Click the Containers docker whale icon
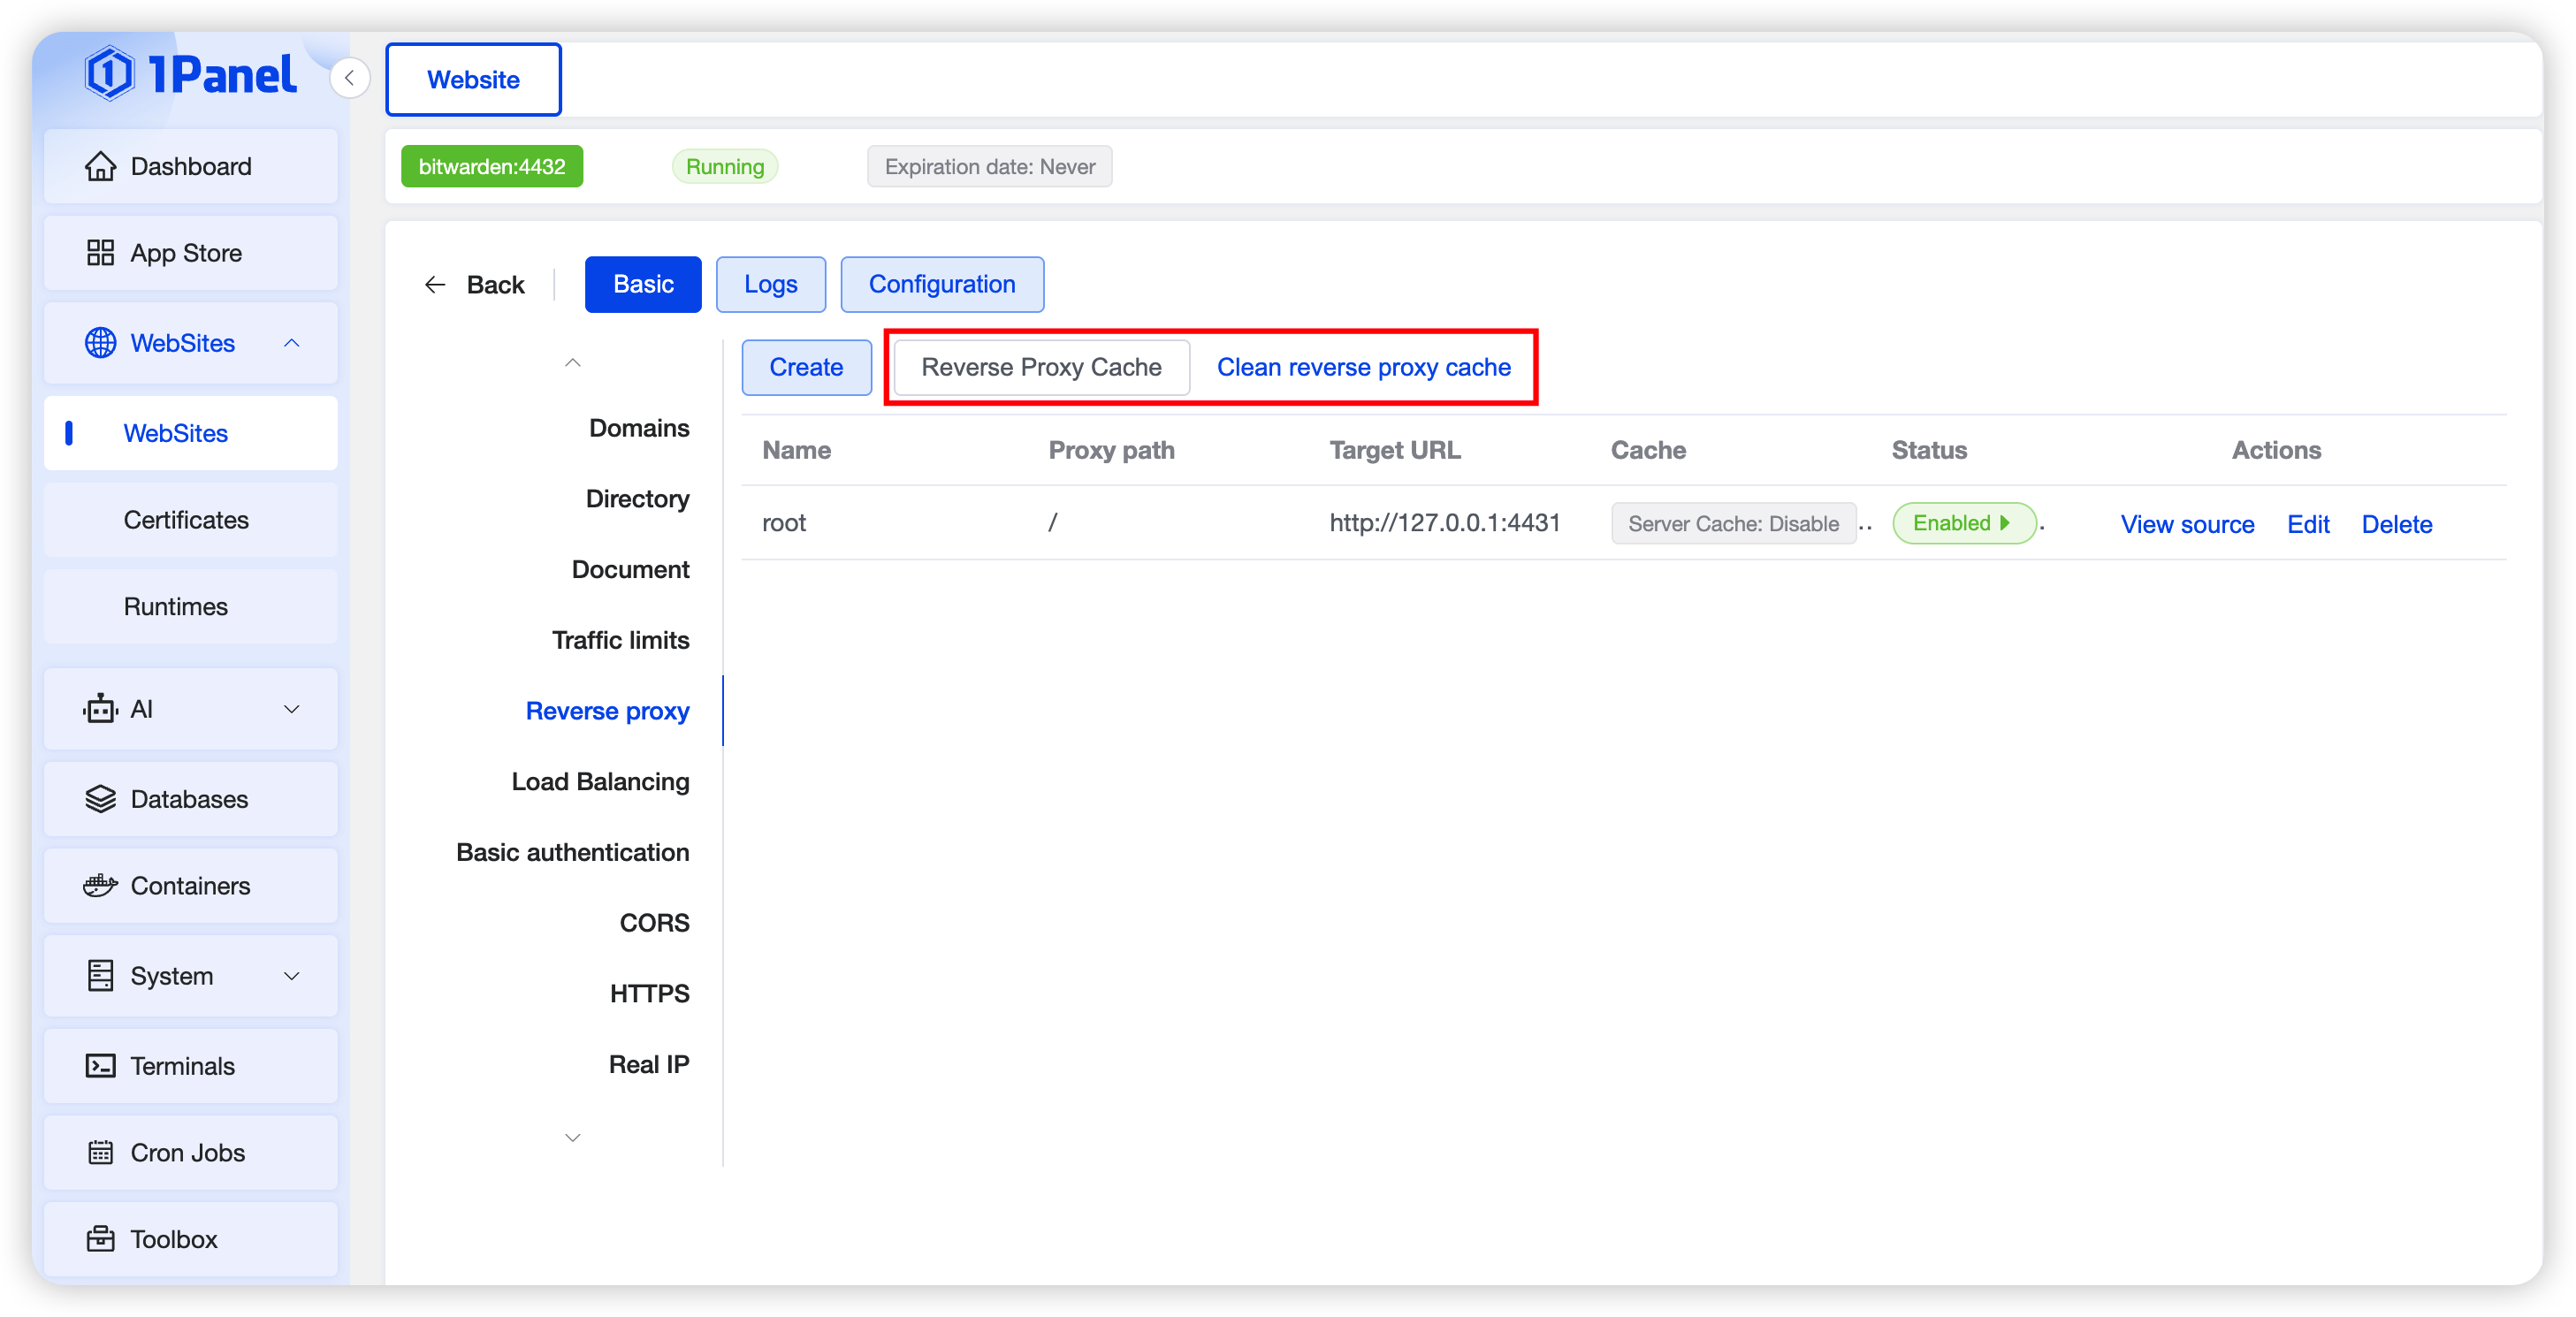This screenshot has height=1317, width=2576. click(100, 886)
